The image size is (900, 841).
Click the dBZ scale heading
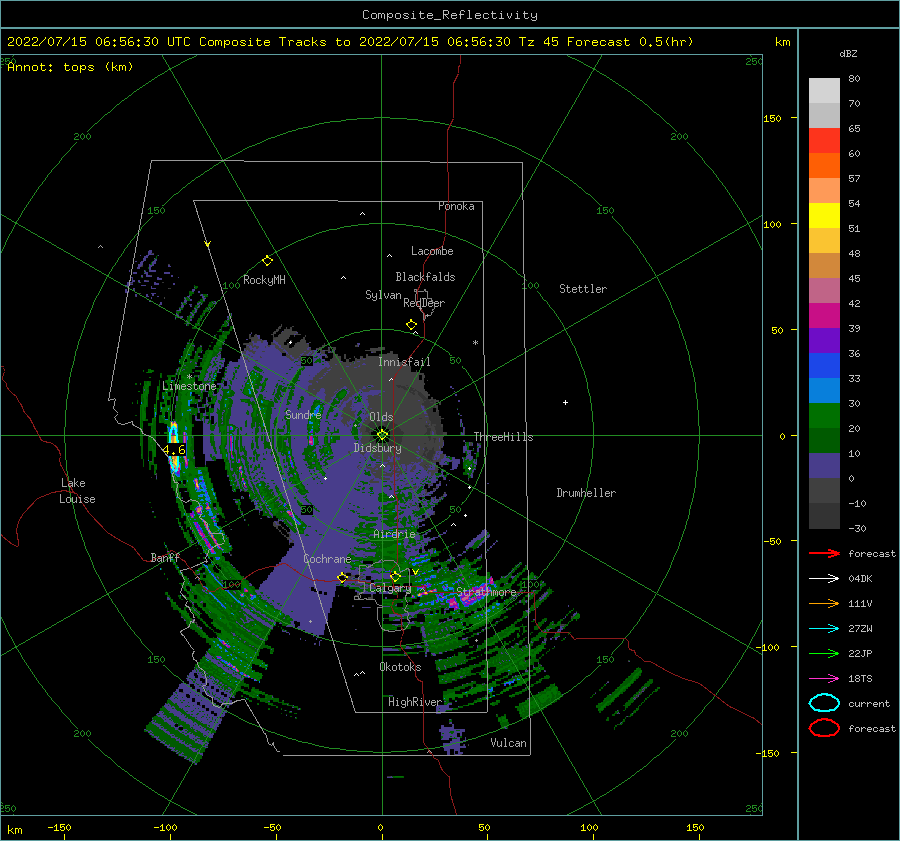point(848,53)
